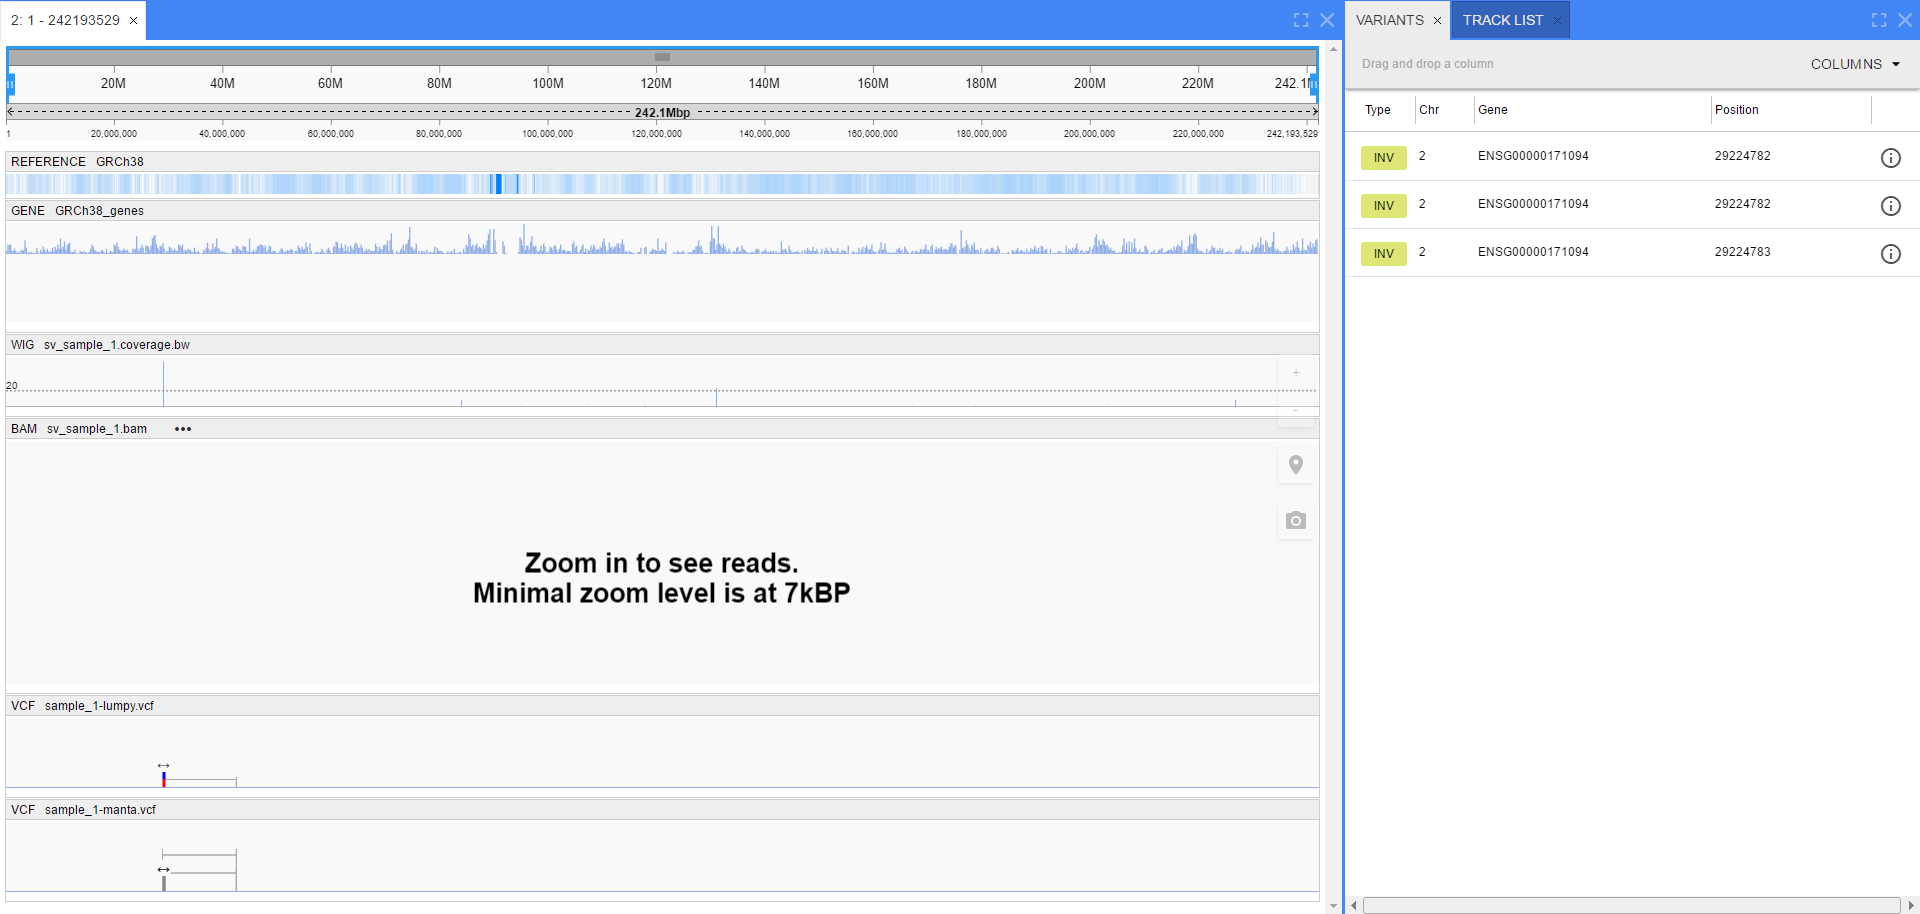This screenshot has width=1920, height=914.
Task: Select the 2: 1 - 242193529 browser tab
Action: tap(65, 20)
